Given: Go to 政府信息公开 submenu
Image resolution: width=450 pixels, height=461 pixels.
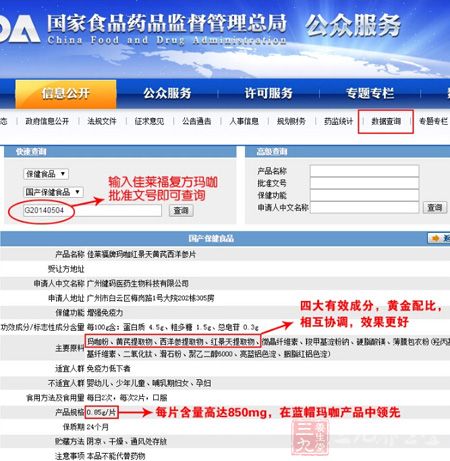Looking at the screenshot, I should coord(47,121).
